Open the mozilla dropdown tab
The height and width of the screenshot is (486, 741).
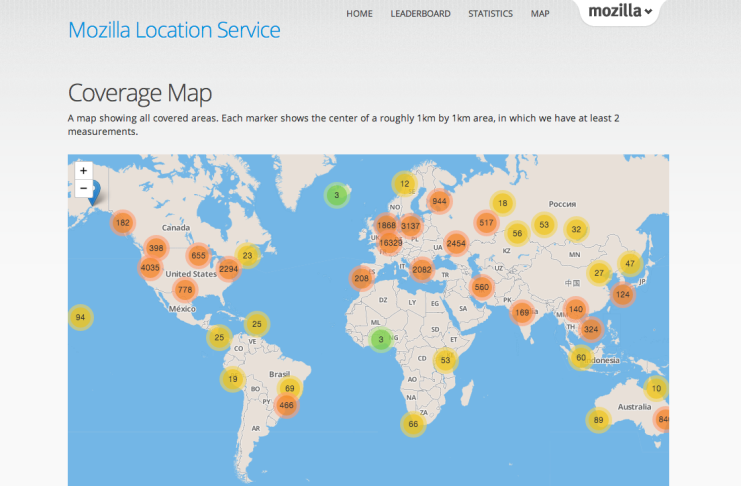point(619,13)
